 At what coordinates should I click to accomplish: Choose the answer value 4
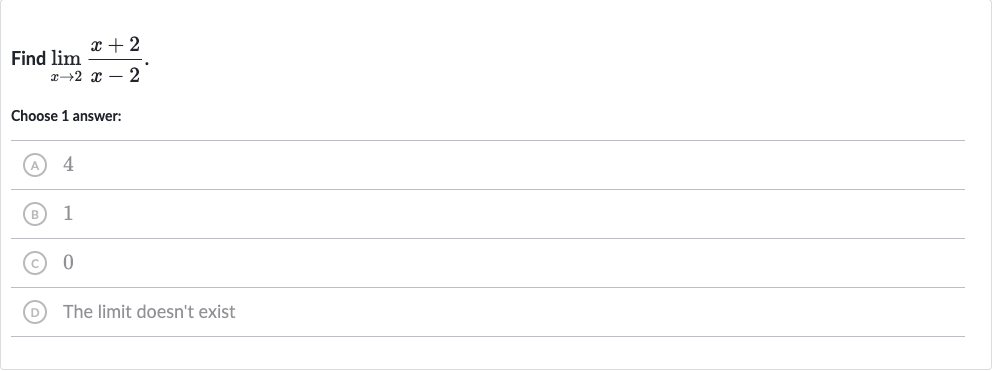pos(68,165)
